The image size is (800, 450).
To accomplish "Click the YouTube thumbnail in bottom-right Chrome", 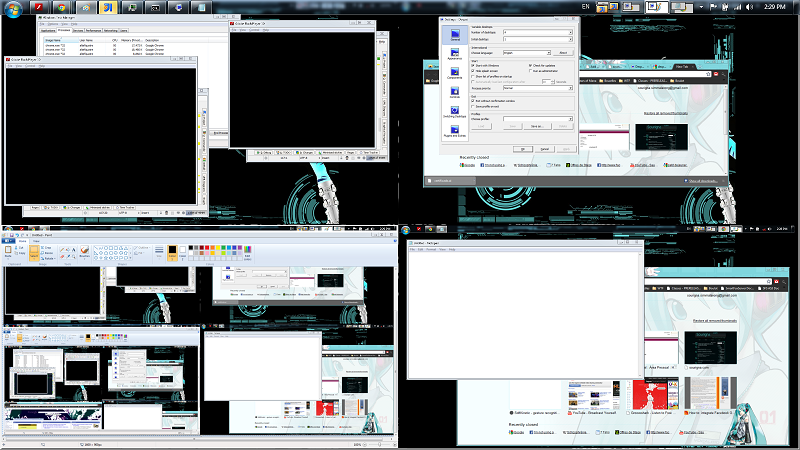I will [x=594, y=395].
